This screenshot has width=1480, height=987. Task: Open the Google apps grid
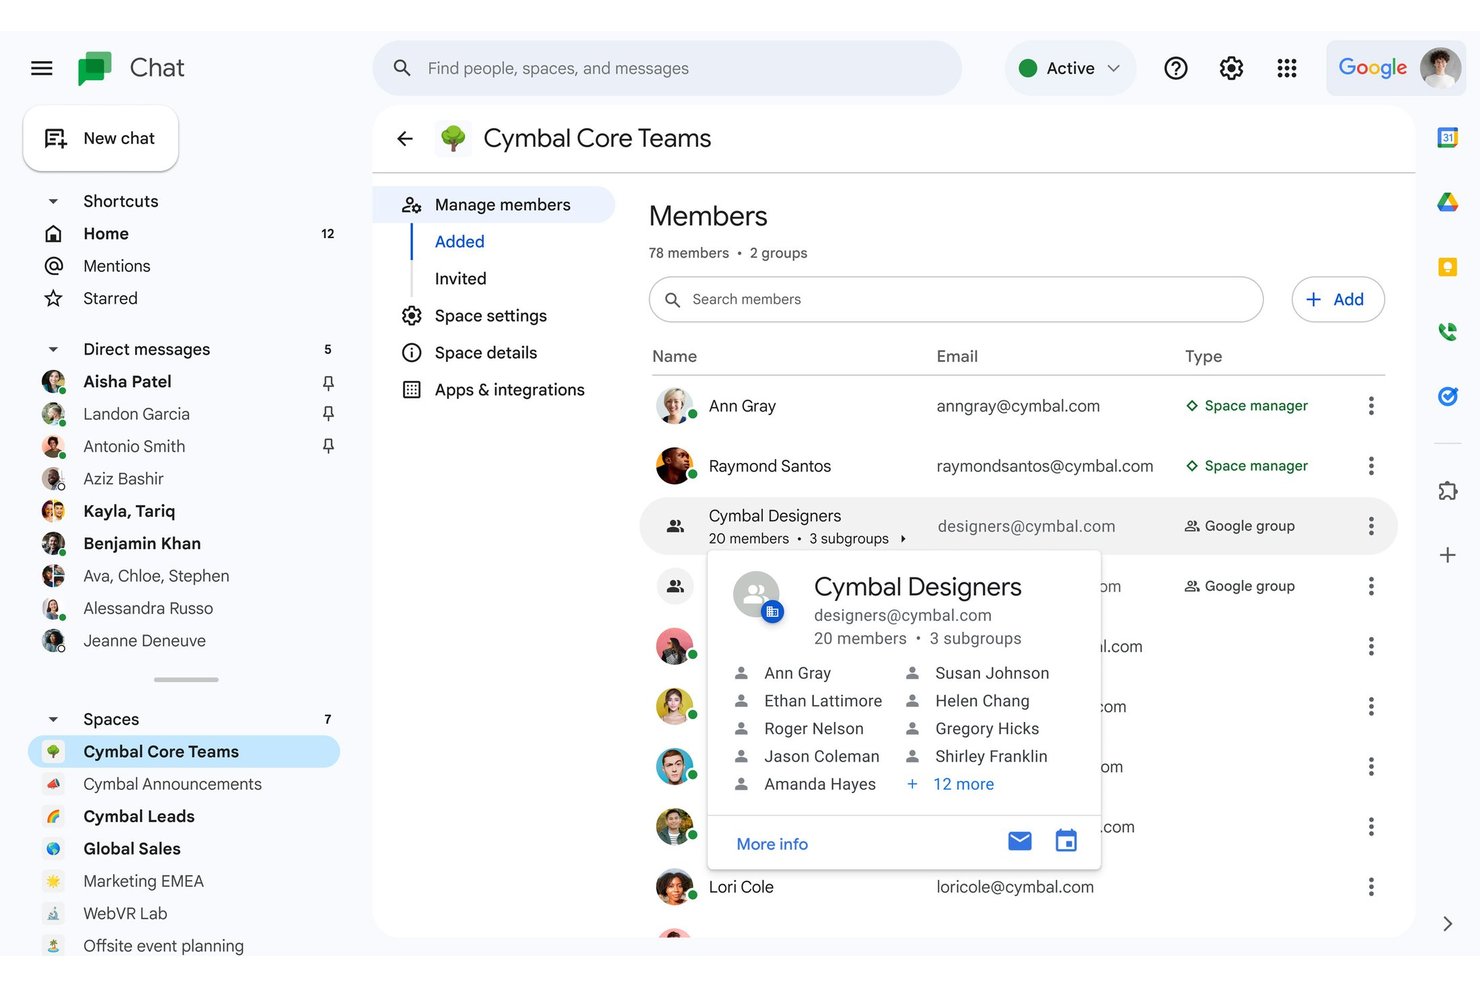pyautogui.click(x=1287, y=68)
